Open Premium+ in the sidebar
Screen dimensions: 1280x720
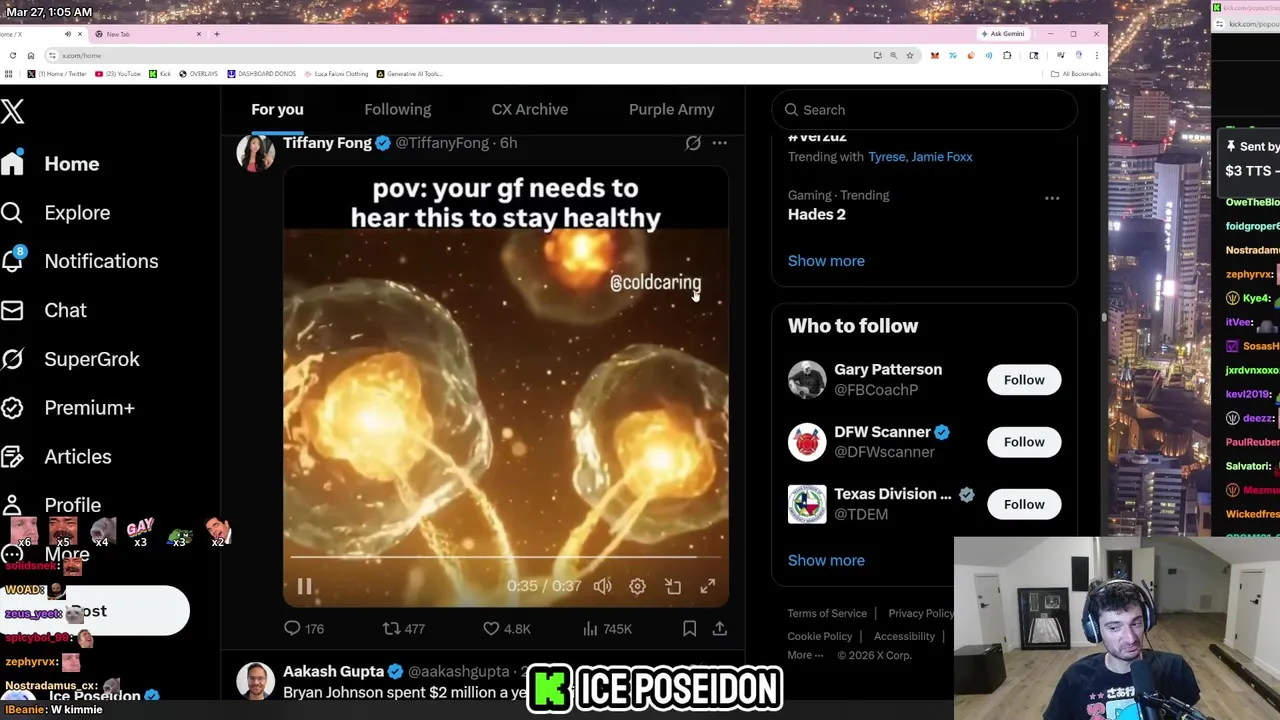tap(89, 408)
